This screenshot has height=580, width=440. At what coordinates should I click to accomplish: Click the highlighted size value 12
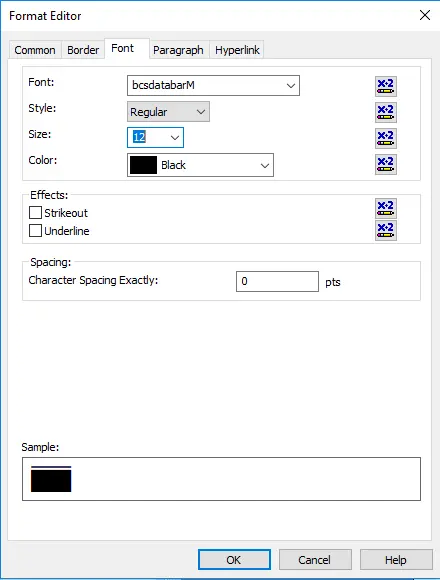click(139, 137)
